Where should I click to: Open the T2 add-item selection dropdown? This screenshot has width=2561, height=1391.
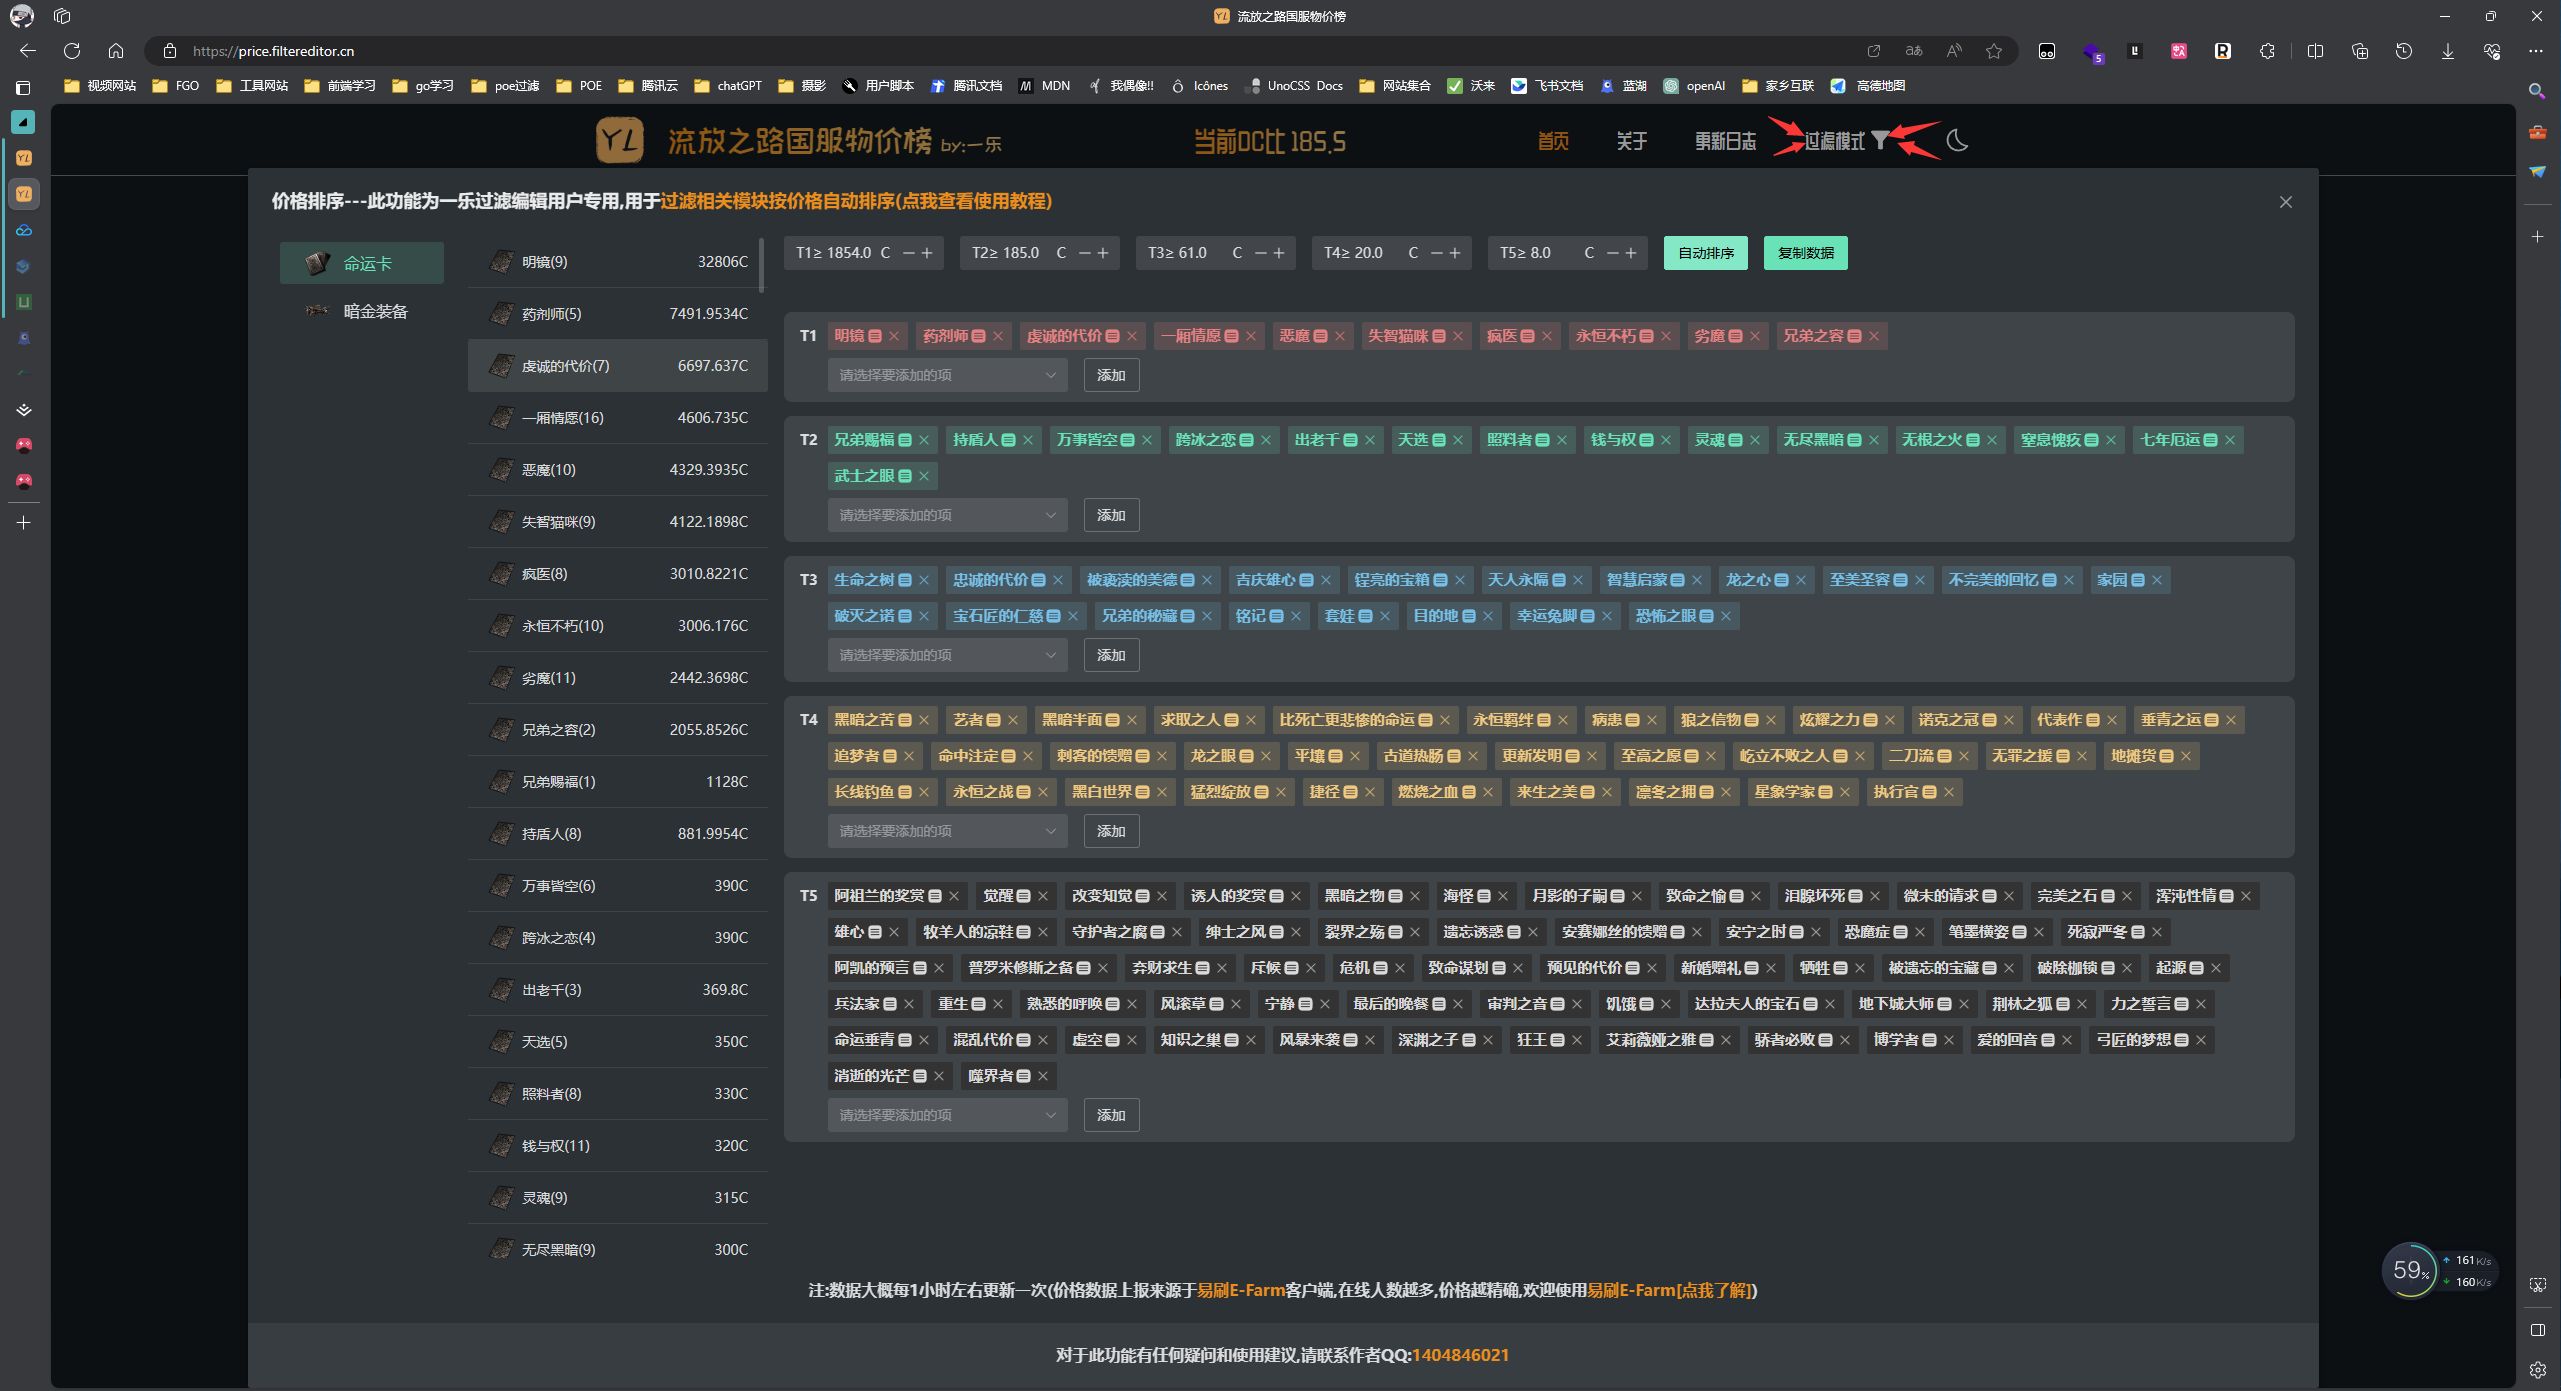[946, 515]
